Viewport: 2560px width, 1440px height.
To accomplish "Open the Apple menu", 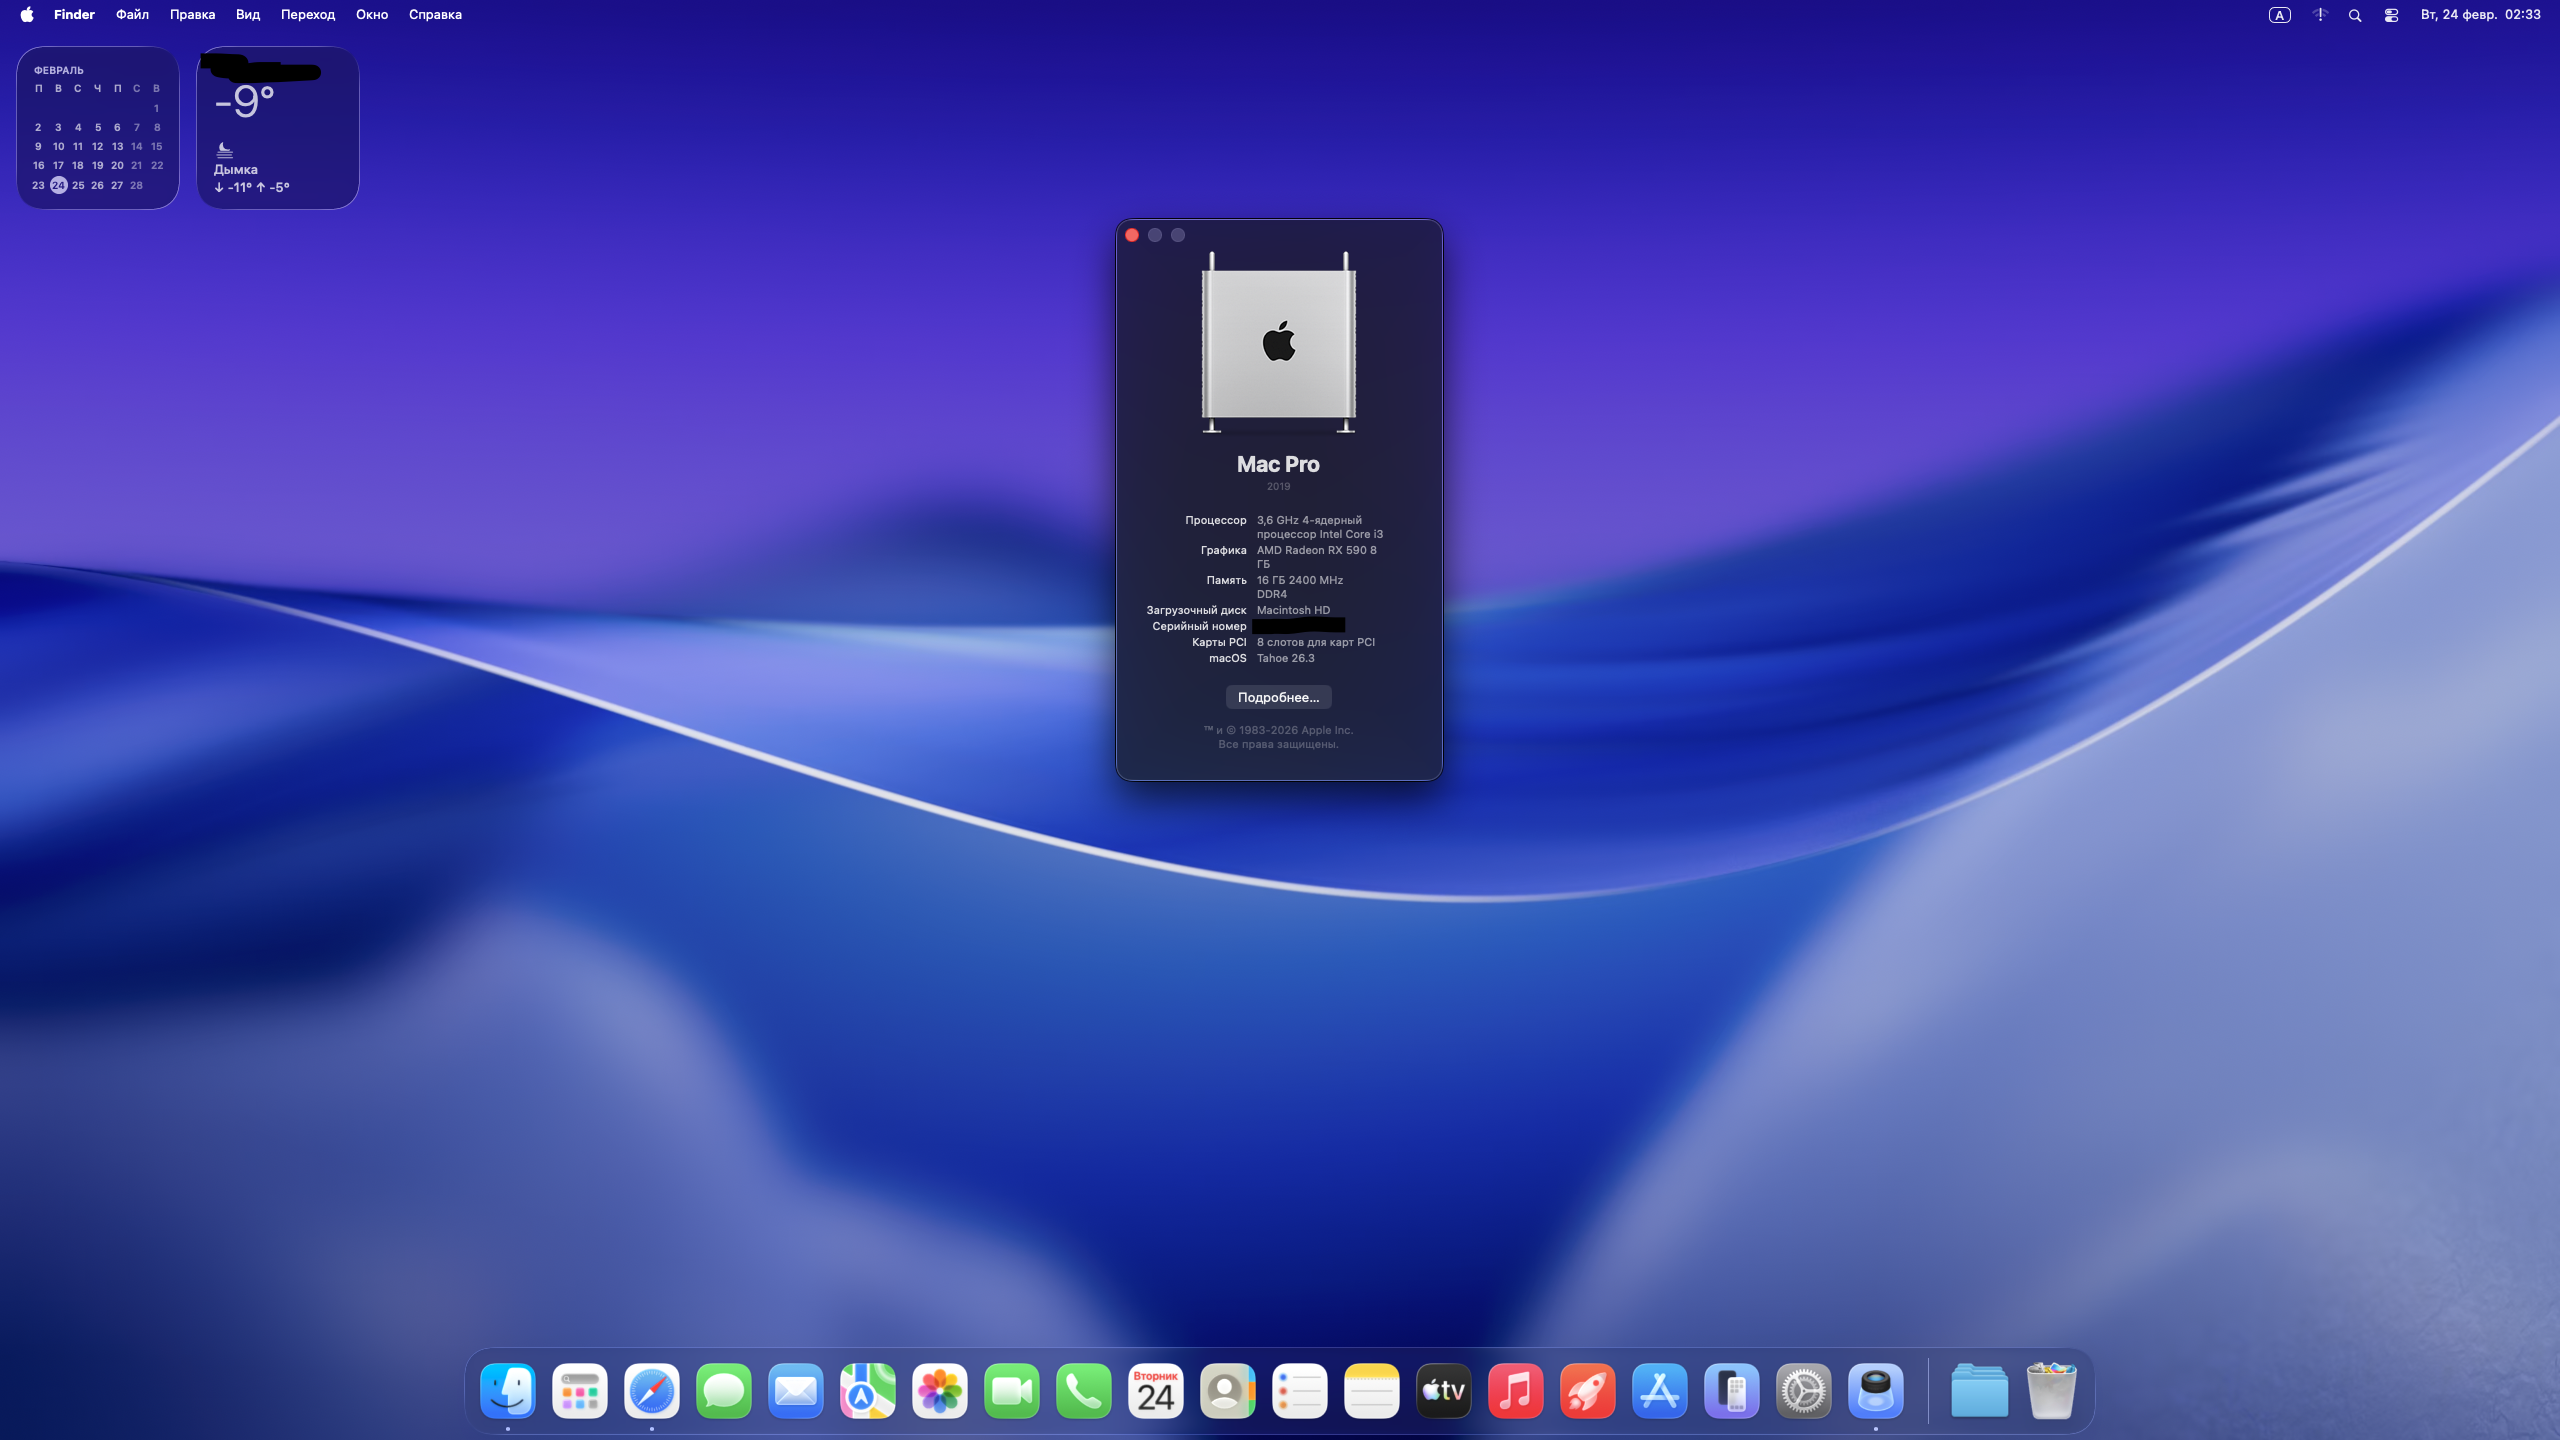I will tap(27, 15).
